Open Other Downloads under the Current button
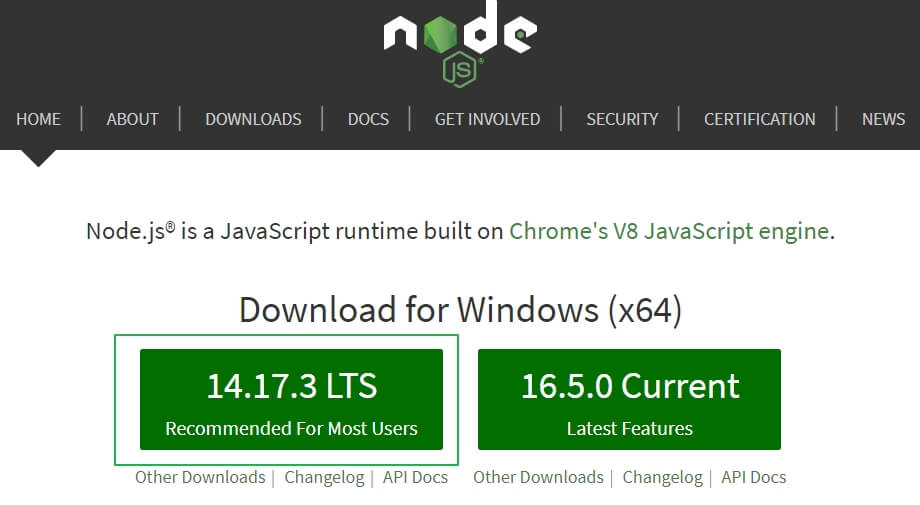This screenshot has height=505, width=920. coord(538,477)
